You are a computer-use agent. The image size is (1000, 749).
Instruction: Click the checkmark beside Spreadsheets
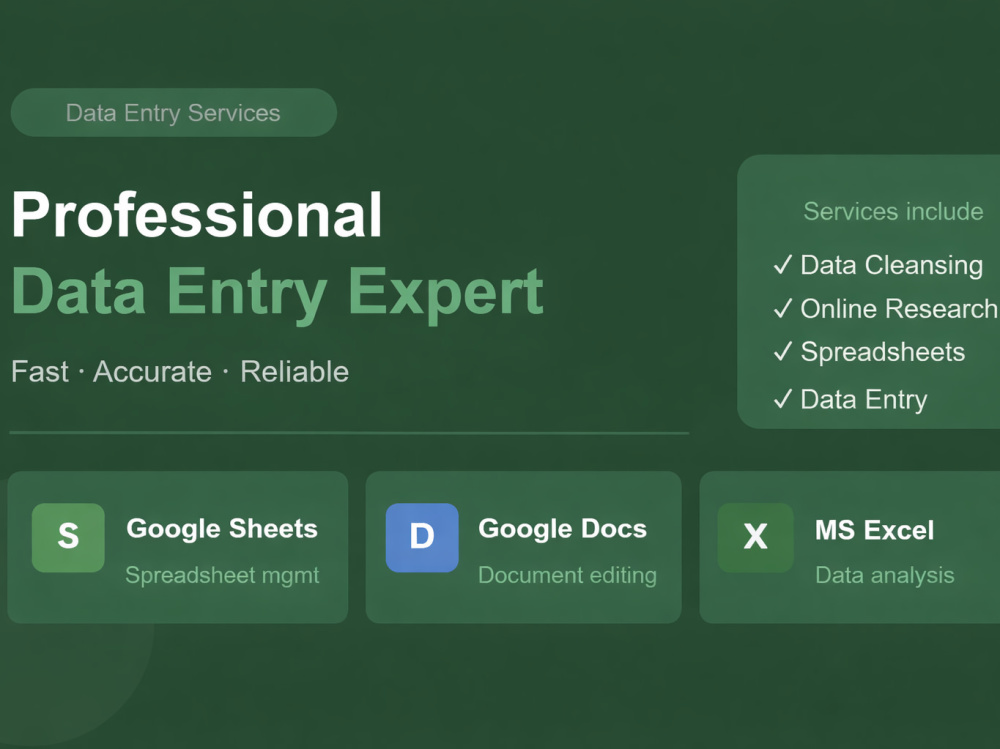[783, 351]
